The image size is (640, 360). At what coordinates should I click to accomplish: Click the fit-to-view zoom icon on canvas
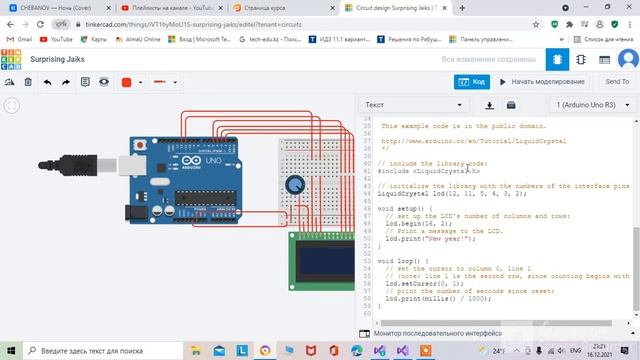[11, 106]
